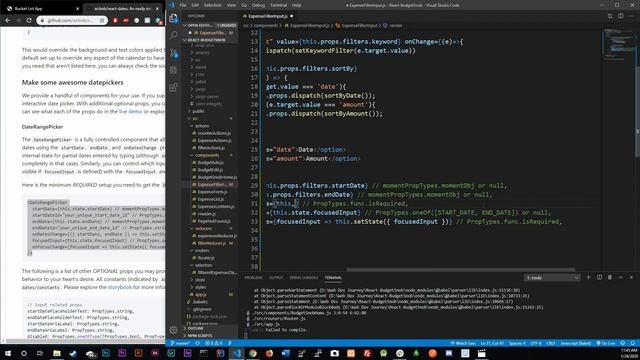The width and height of the screenshot is (640, 360).
Task: Click the editor horizontal scrollbar
Action: 460,269
